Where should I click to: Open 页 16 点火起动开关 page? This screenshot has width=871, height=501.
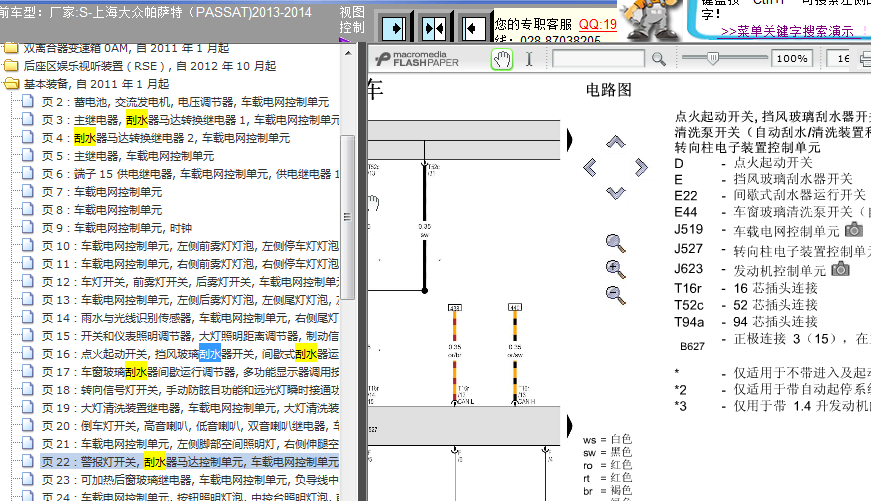coord(190,354)
